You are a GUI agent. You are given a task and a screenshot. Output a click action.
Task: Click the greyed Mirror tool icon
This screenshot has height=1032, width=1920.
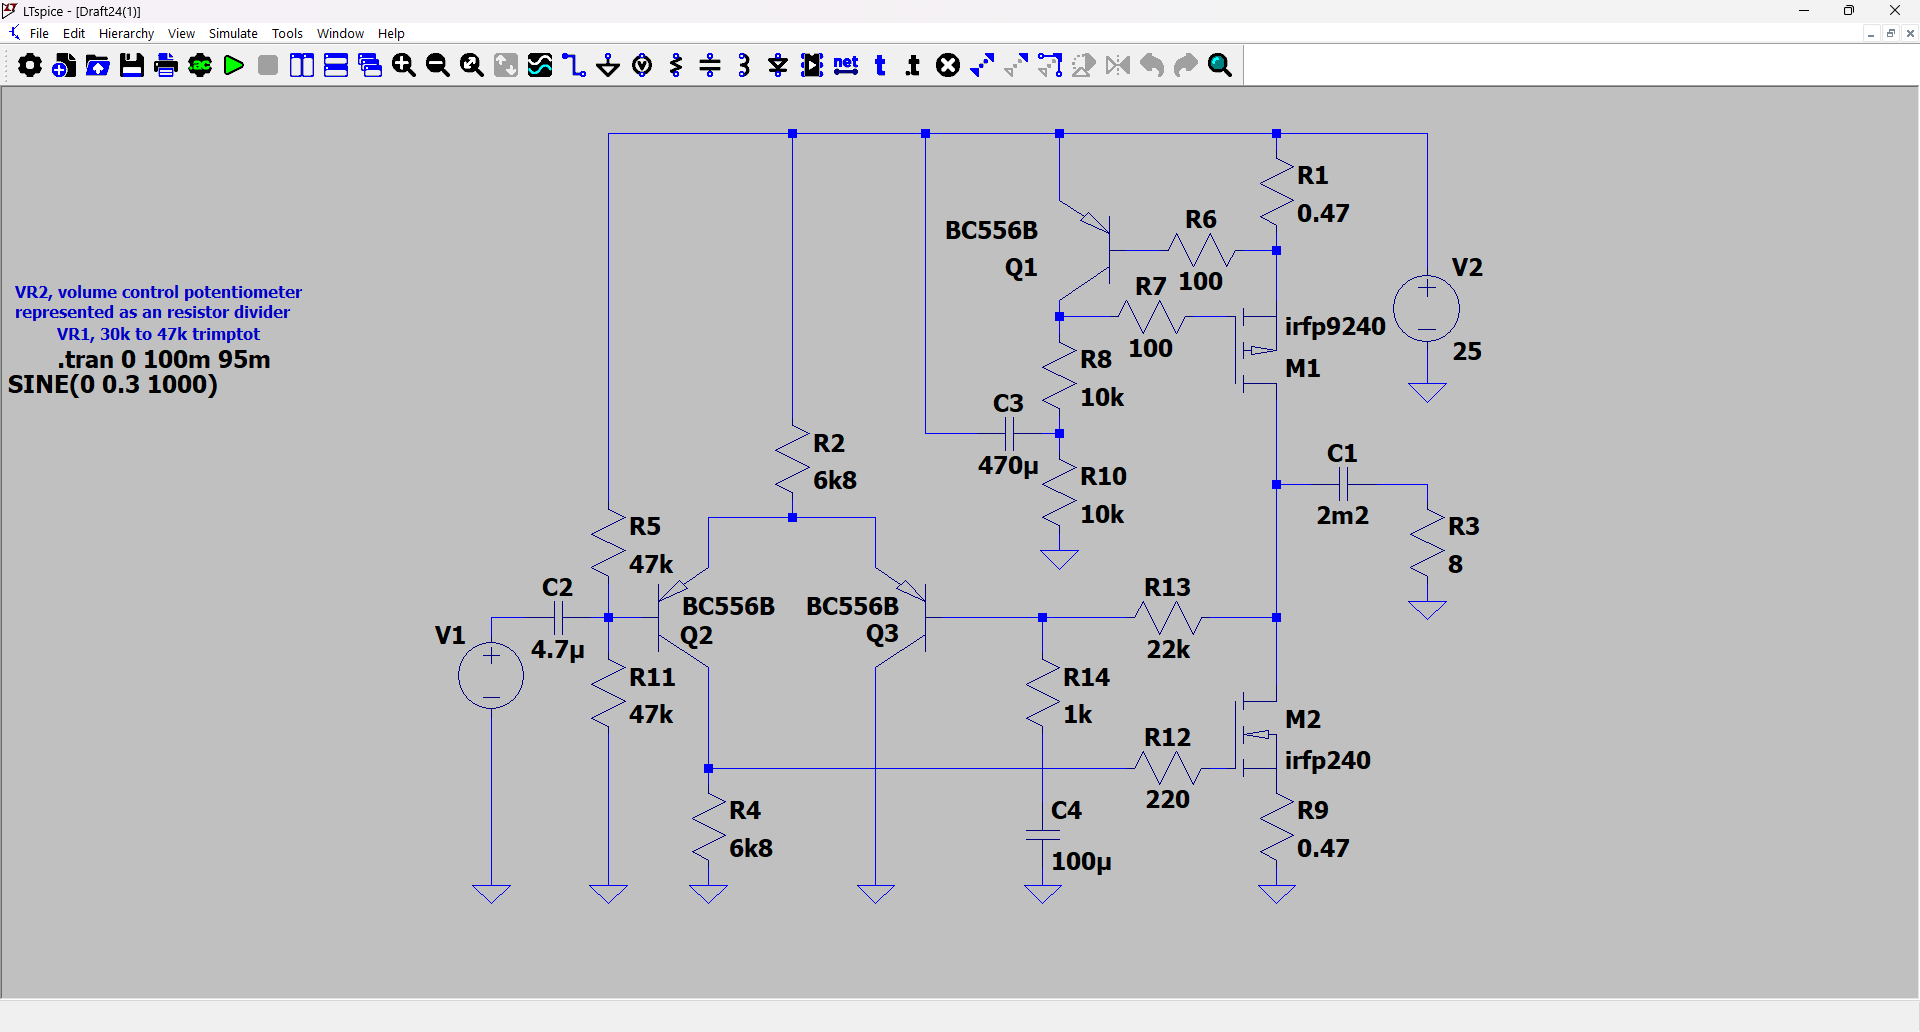tap(1118, 66)
